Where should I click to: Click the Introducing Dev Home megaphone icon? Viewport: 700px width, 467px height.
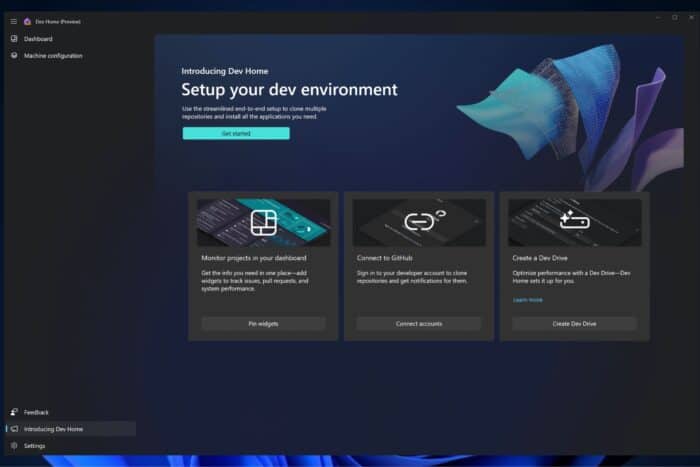tap(14, 429)
